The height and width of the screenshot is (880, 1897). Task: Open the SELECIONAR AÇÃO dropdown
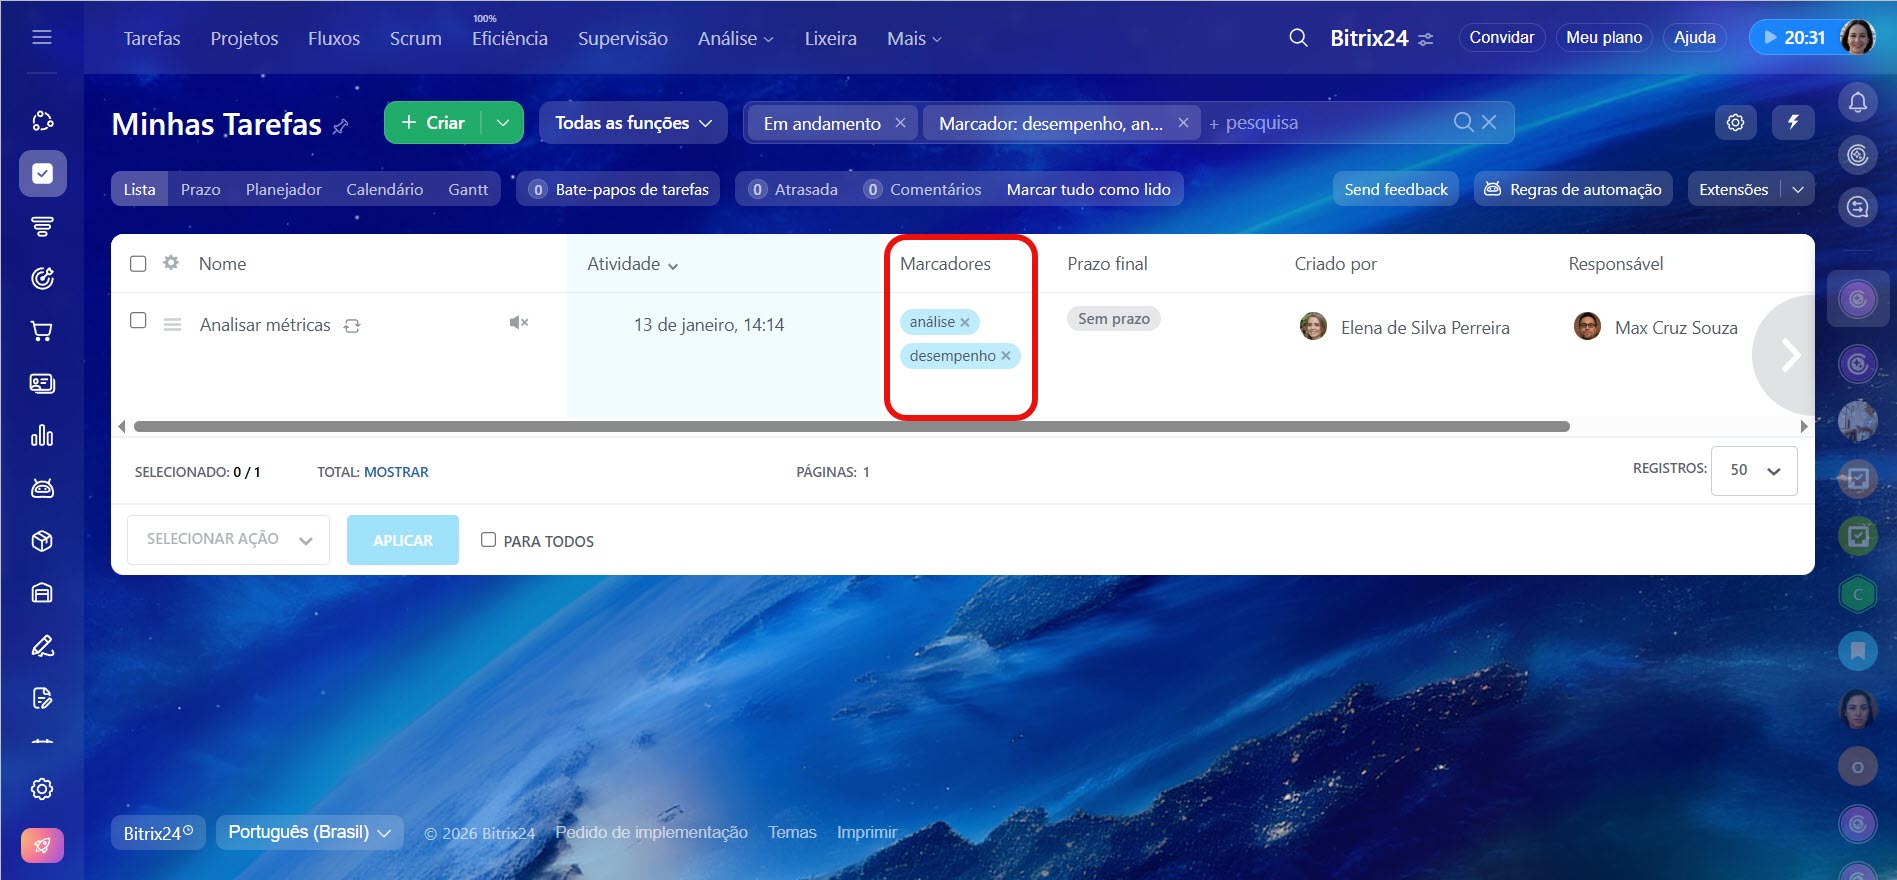click(x=228, y=540)
